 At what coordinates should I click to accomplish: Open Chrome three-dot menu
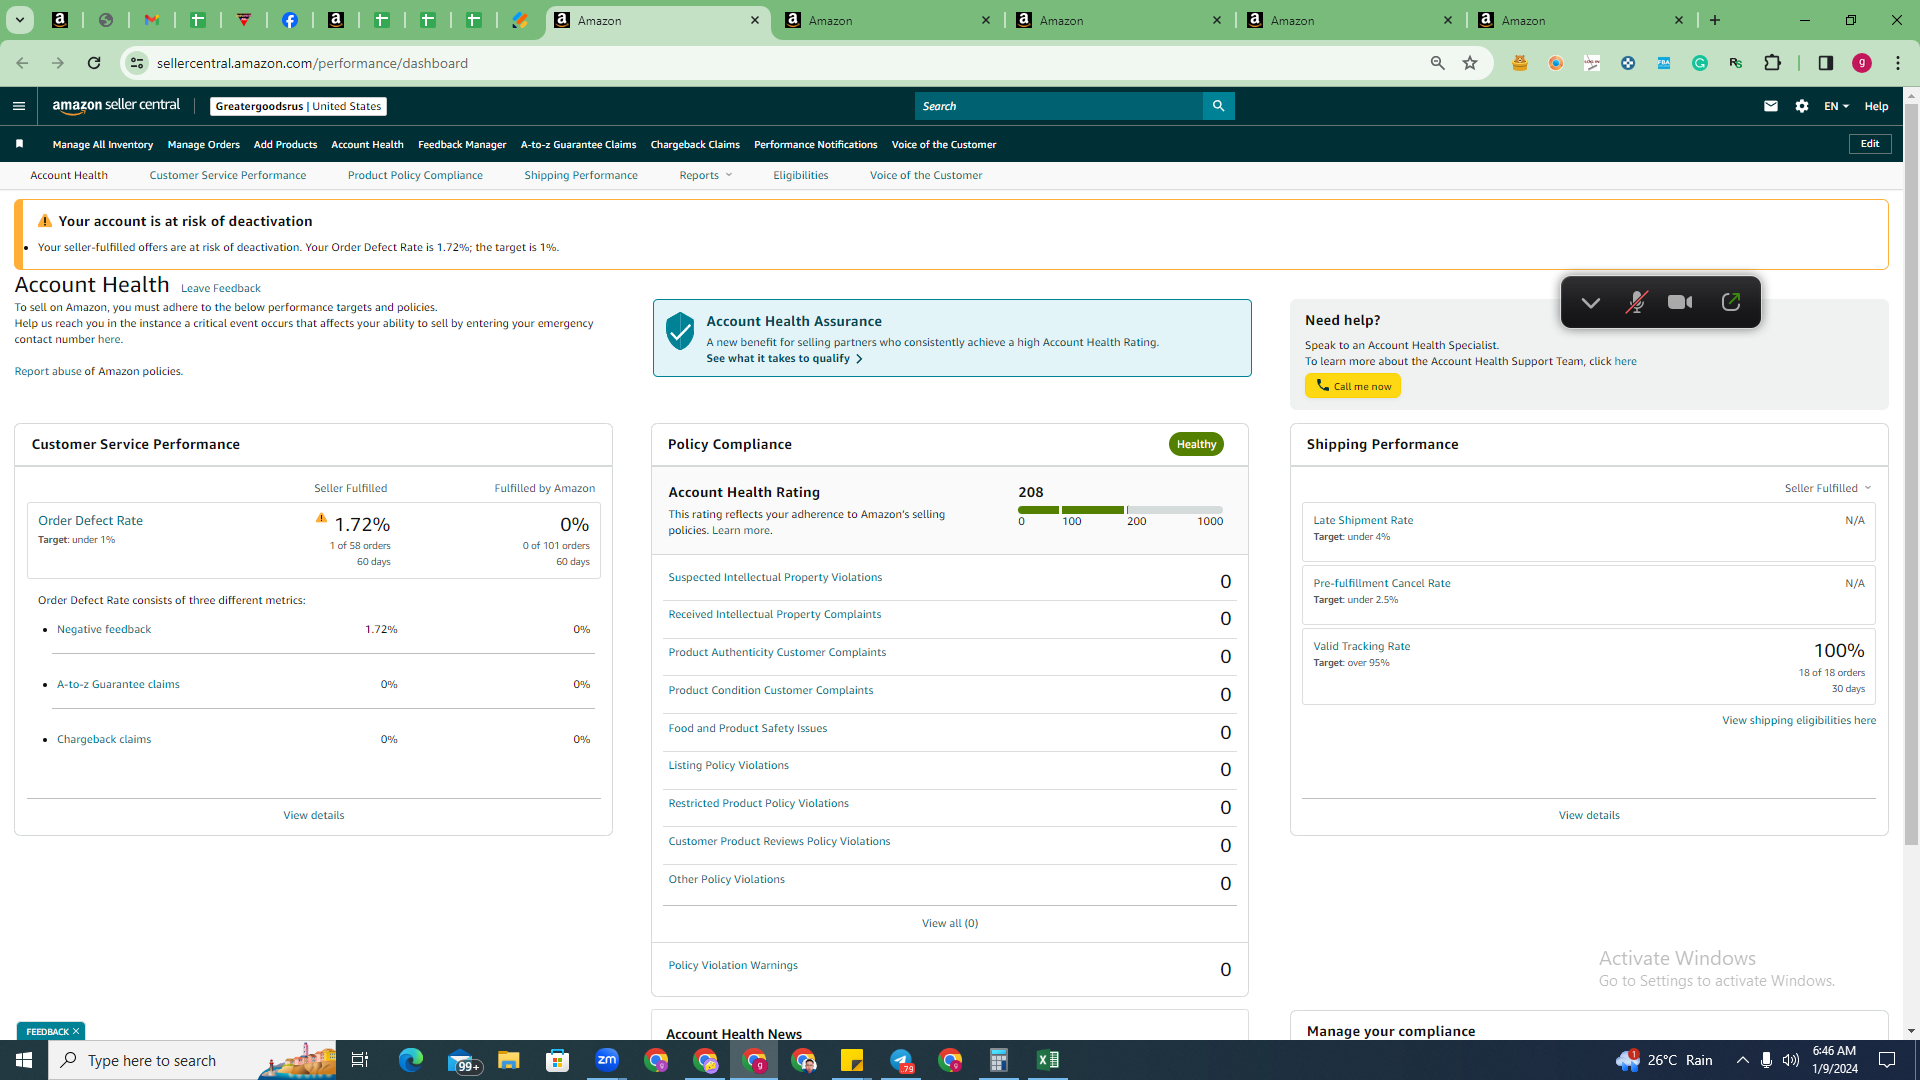(x=1898, y=63)
